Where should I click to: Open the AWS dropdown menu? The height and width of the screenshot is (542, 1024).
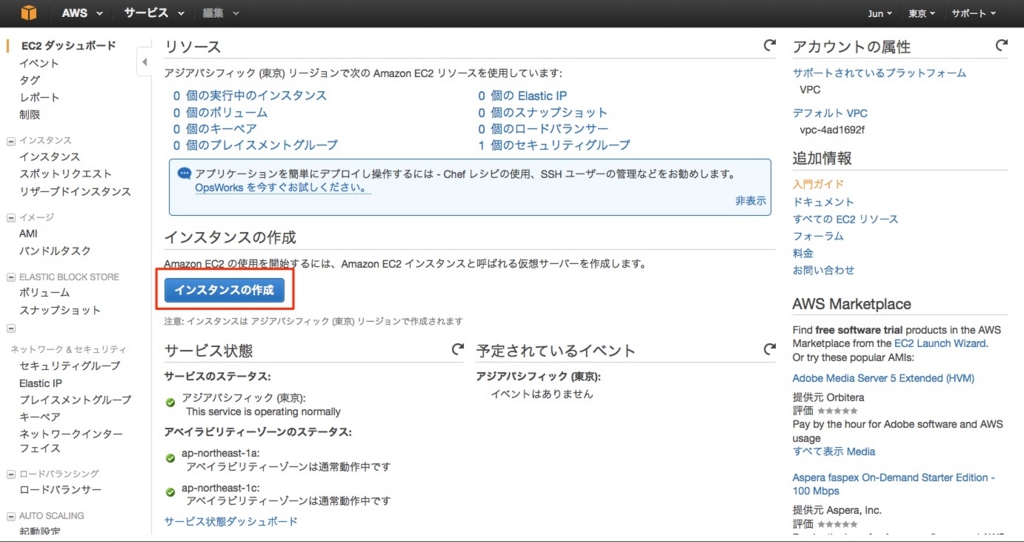82,13
